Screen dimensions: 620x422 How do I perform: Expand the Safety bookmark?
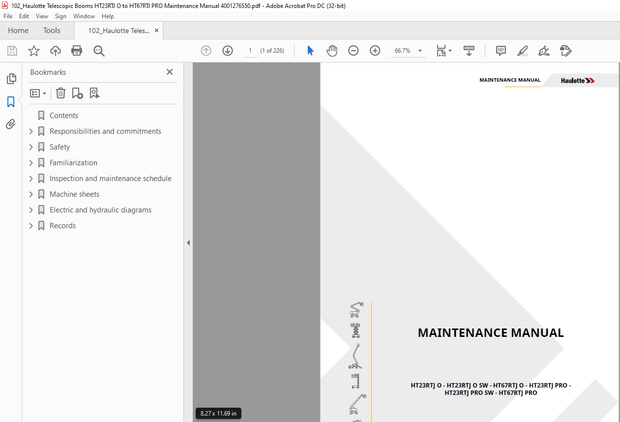click(x=31, y=147)
